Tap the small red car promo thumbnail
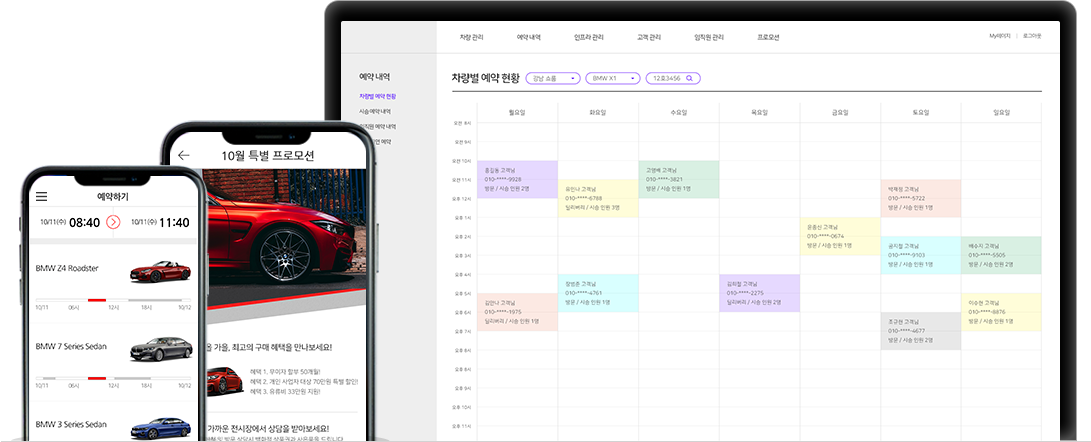 pyautogui.click(x=225, y=382)
